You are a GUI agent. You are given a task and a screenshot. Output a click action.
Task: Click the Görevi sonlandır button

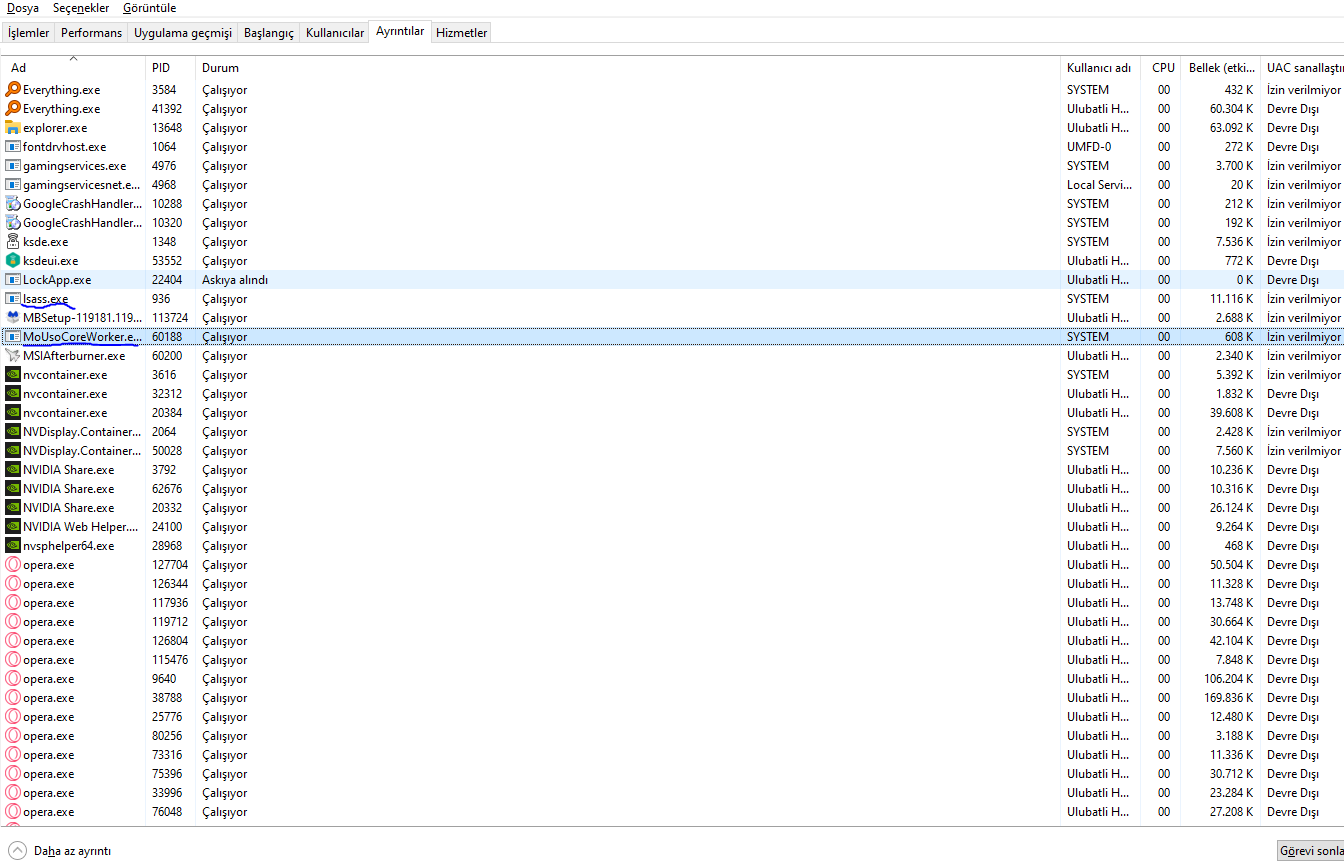(x=1311, y=851)
